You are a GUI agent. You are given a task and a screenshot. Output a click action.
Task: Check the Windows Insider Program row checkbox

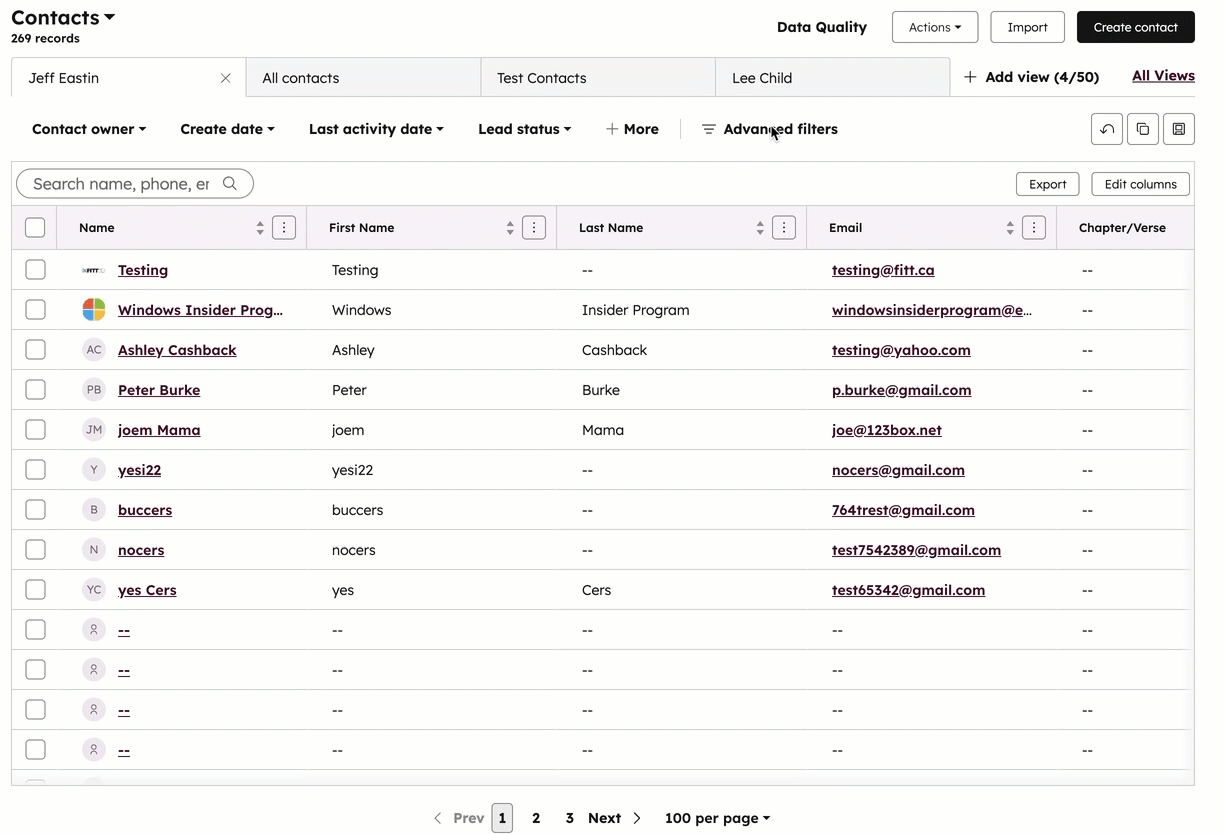pyautogui.click(x=35, y=310)
